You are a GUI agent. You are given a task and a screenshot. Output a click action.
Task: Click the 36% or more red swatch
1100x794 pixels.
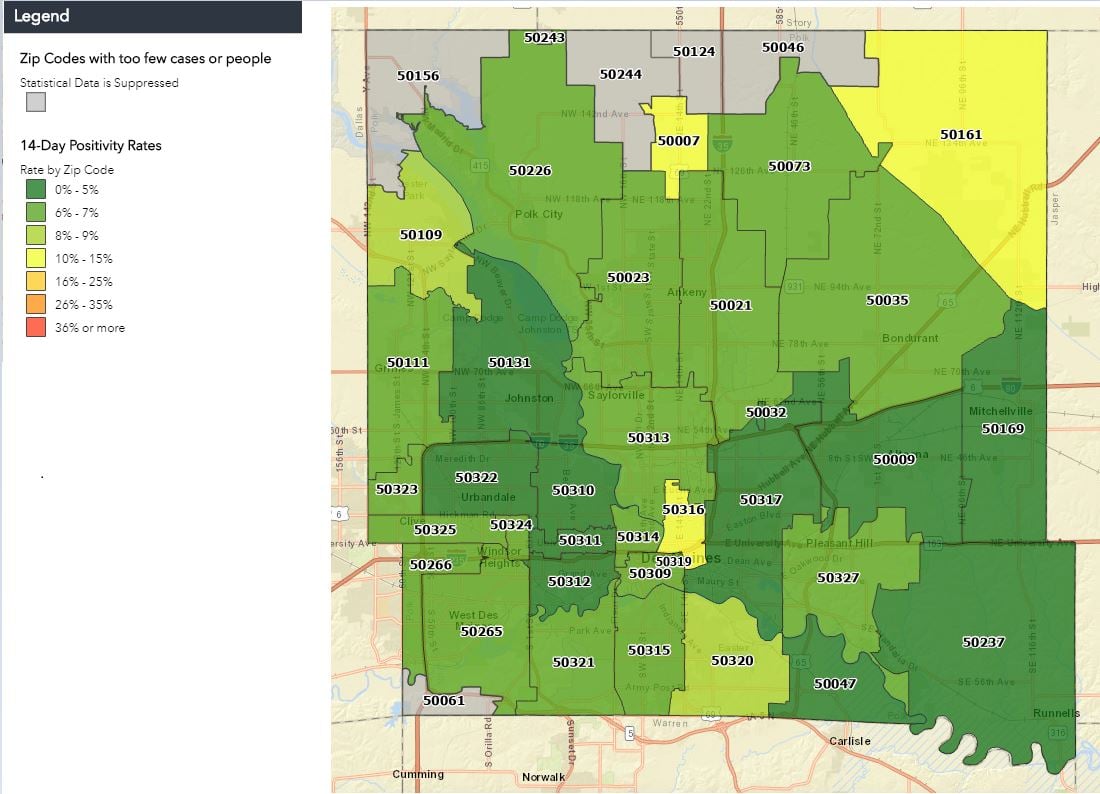point(36,328)
